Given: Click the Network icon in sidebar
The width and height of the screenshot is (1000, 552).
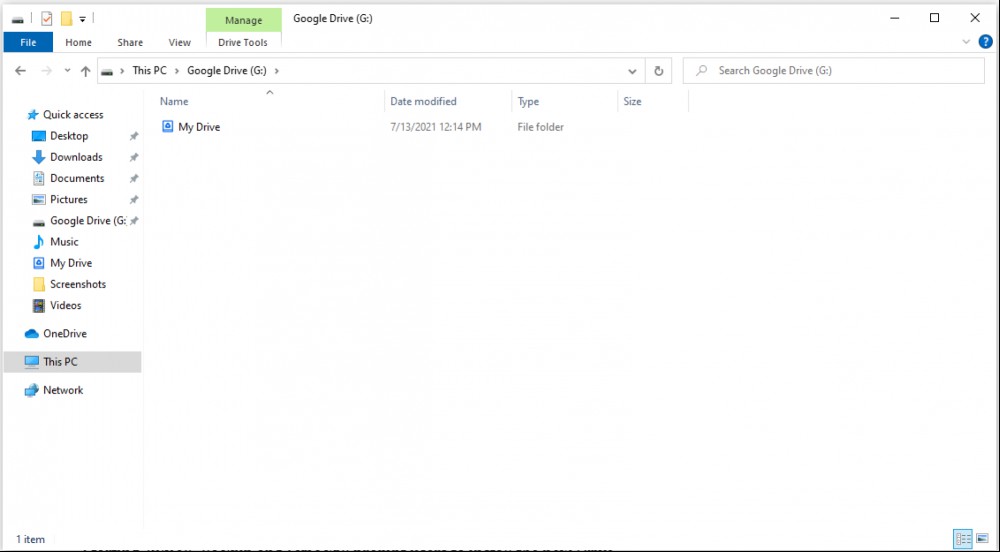Looking at the screenshot, I should pos(31,390).
